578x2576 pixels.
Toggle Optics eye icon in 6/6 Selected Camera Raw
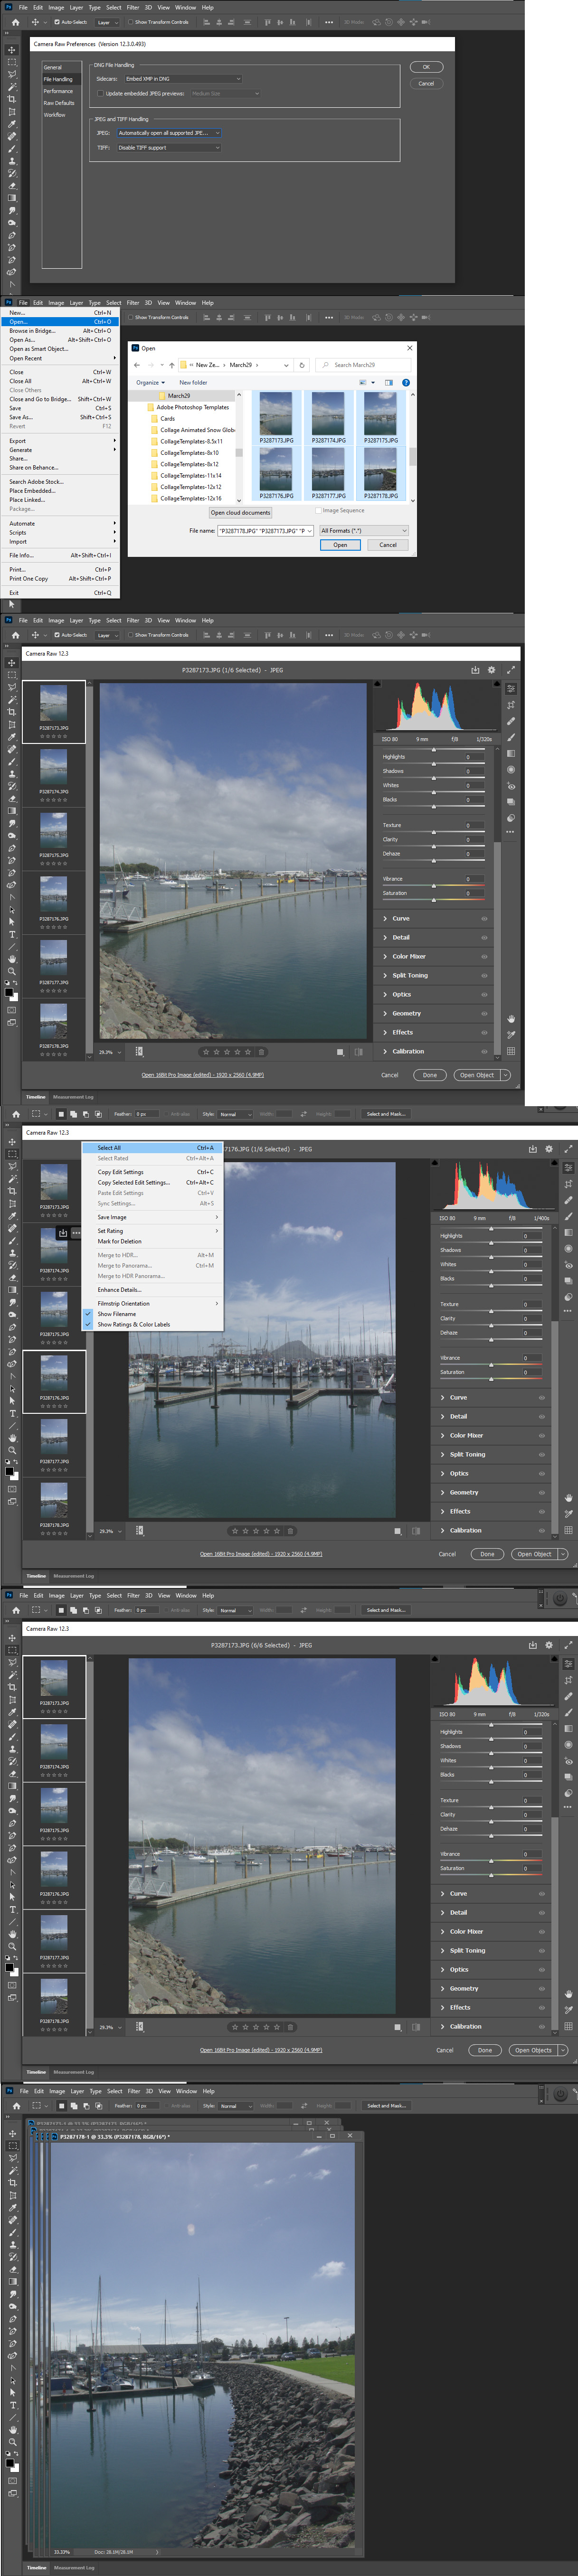click(542, 1970)
